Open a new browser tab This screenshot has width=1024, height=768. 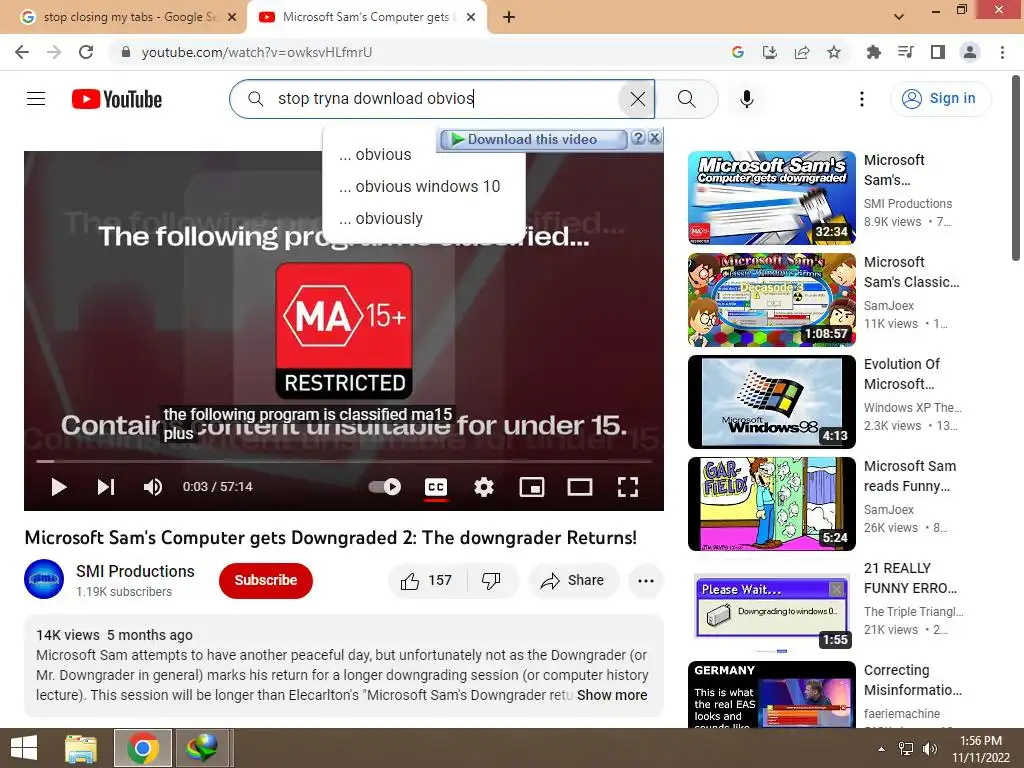(x=509, y=17)
